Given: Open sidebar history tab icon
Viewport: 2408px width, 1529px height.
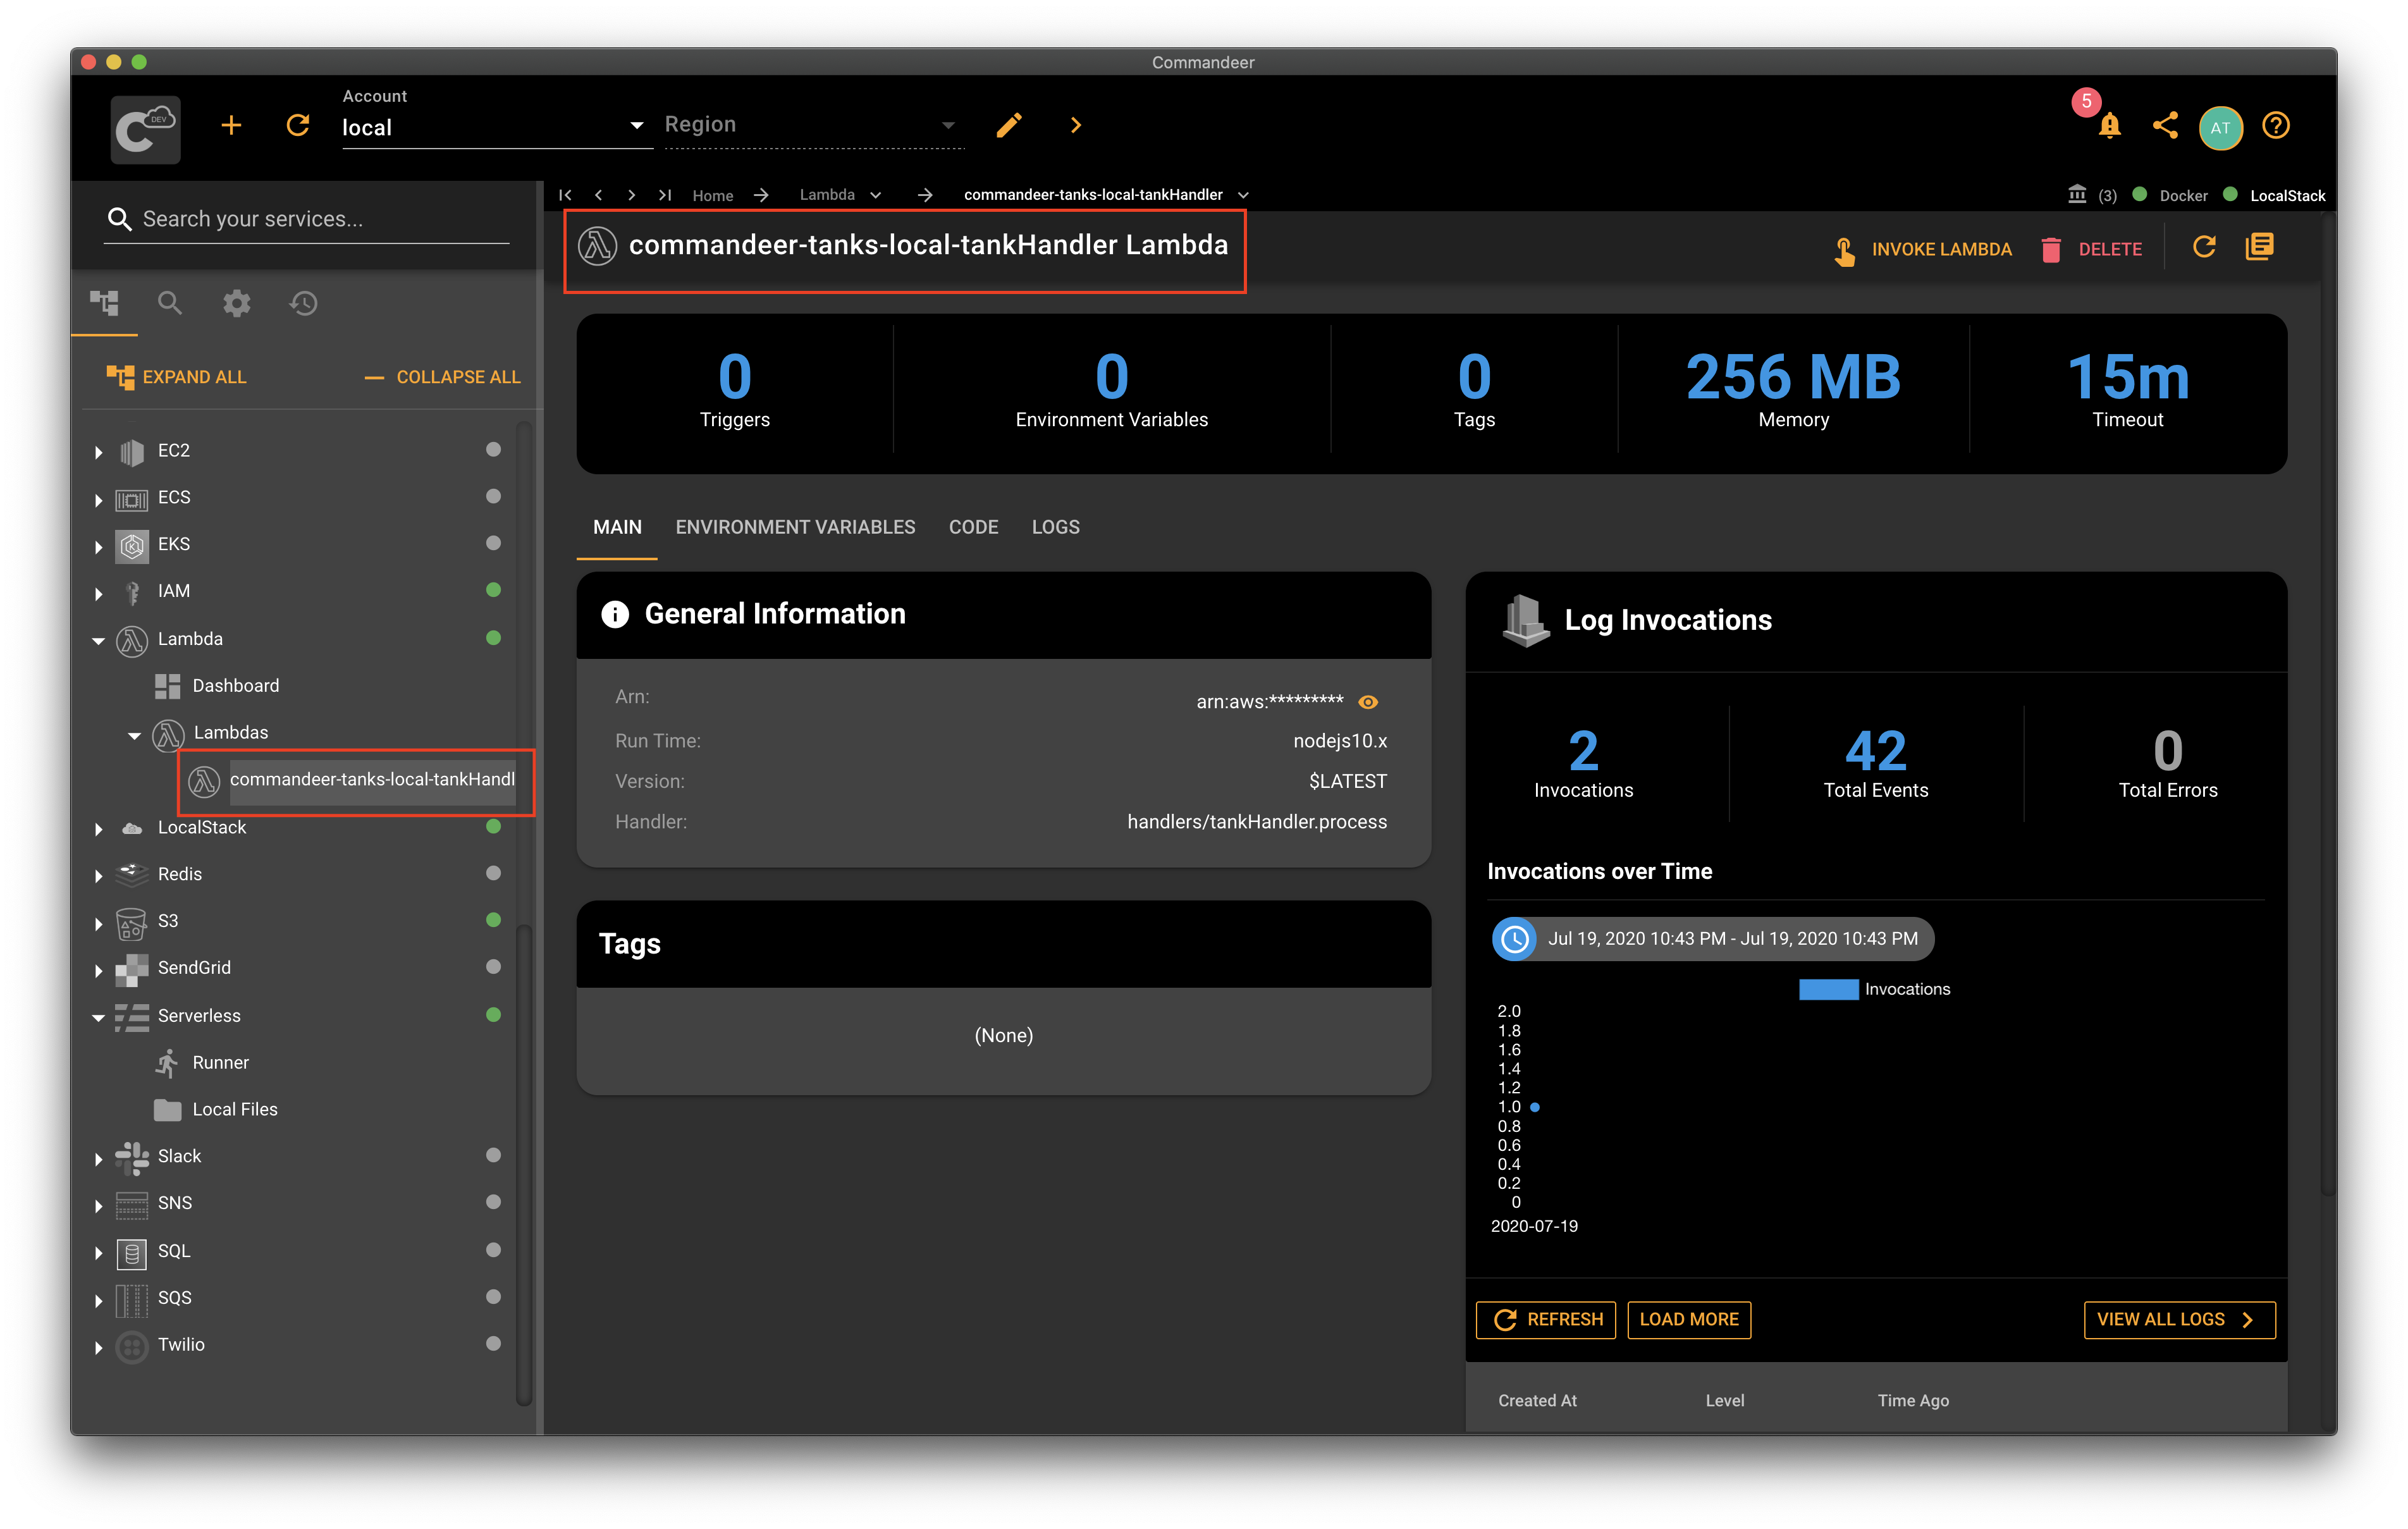Looking at the screenshot, I should point(303,303).
